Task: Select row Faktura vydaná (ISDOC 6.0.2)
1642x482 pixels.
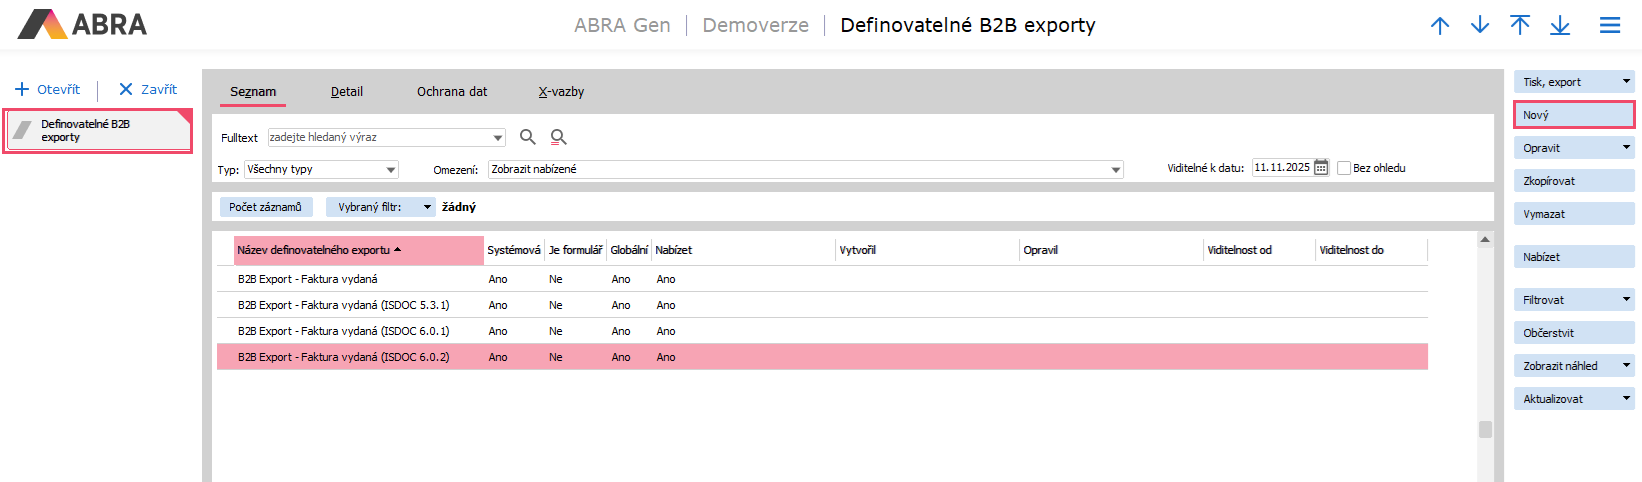Action: click(x=822, y=357)
